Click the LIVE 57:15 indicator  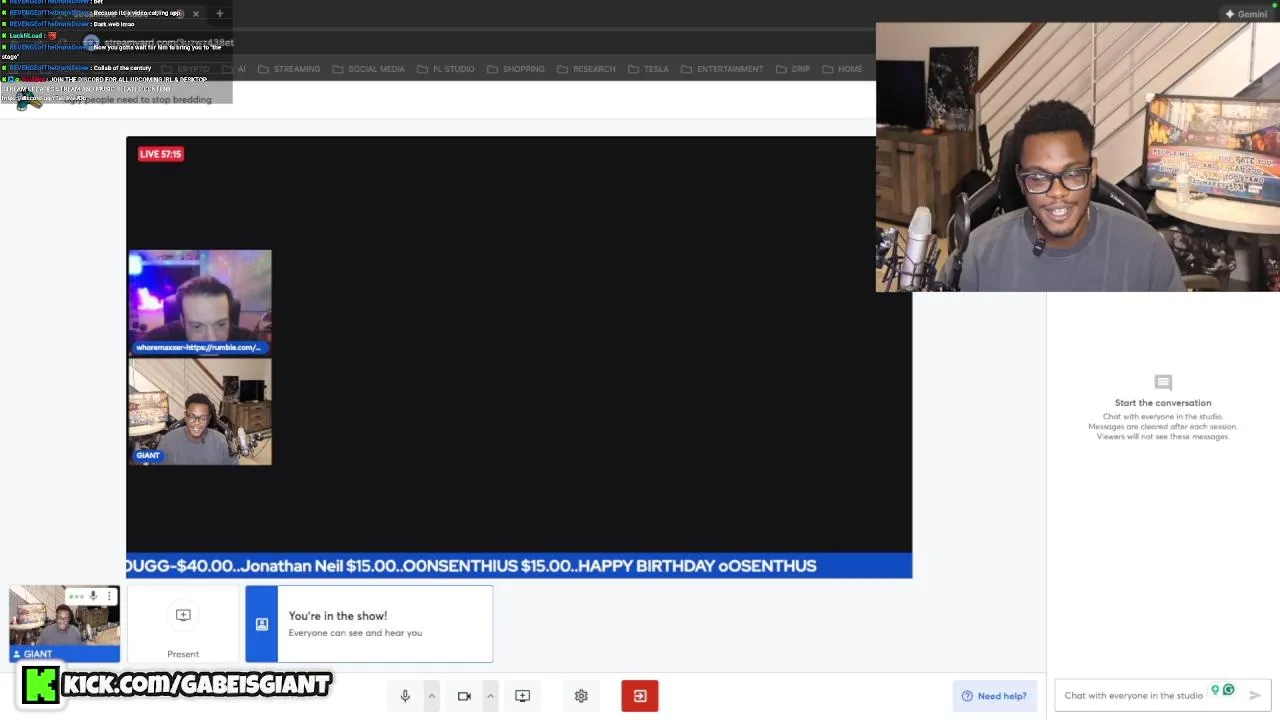click(161, 154)
